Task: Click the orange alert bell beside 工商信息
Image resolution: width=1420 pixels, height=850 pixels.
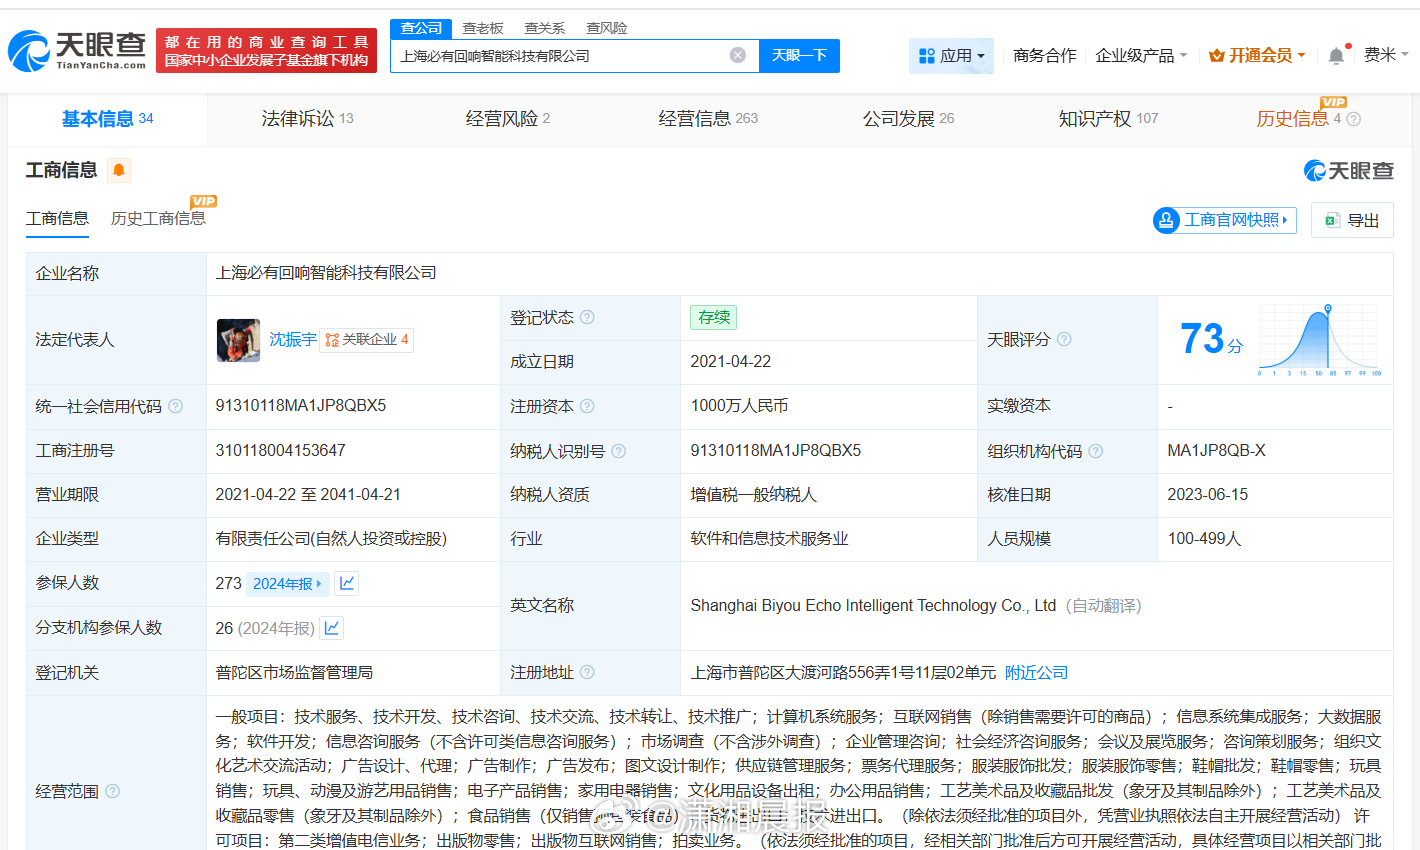Action: click(119, 170)
